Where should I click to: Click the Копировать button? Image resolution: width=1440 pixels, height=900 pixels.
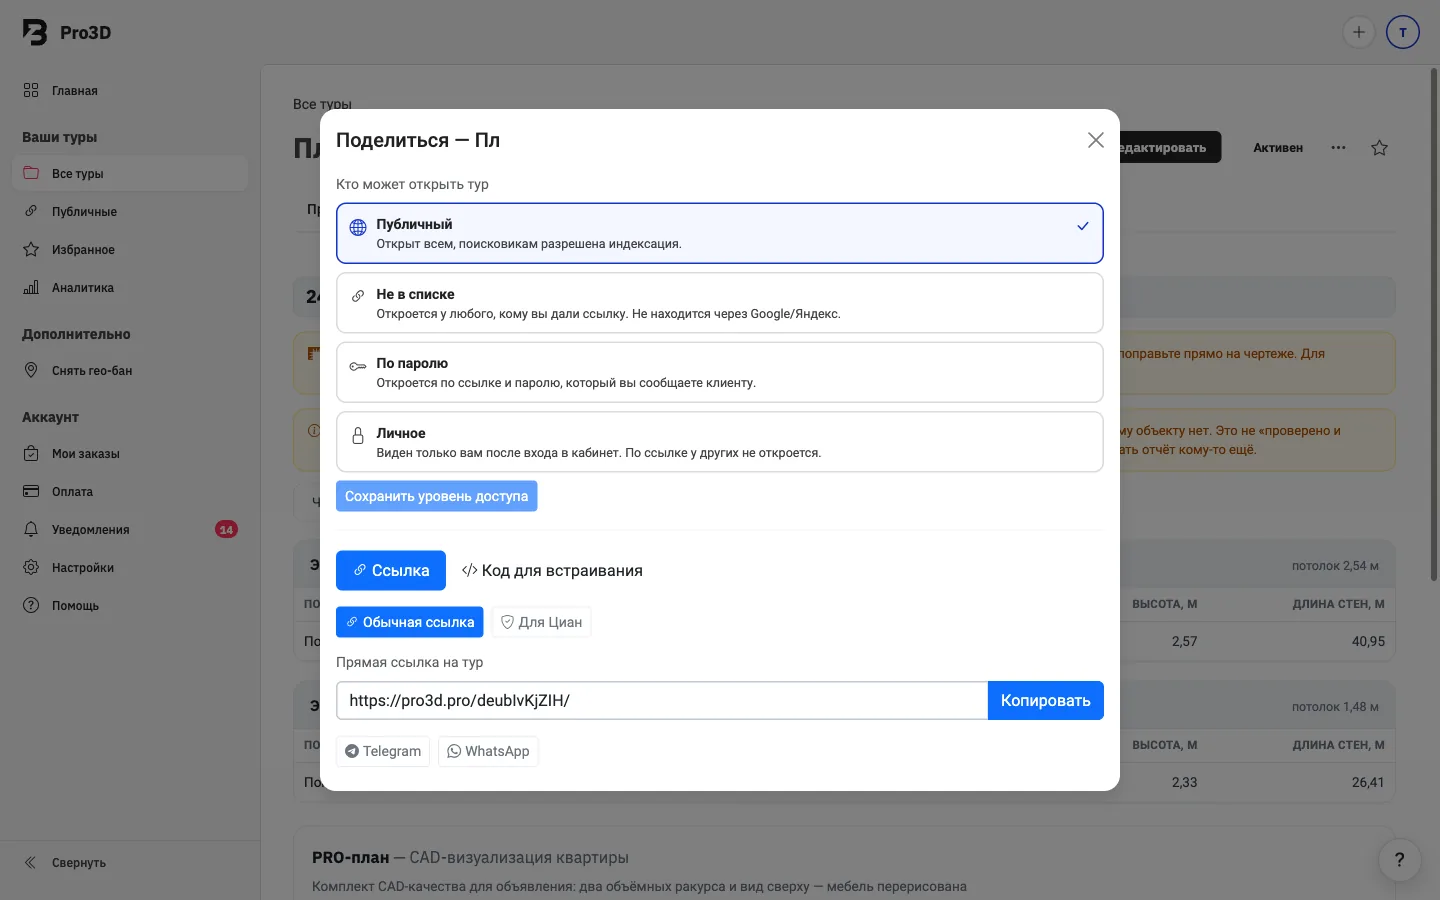(1046, 700)
